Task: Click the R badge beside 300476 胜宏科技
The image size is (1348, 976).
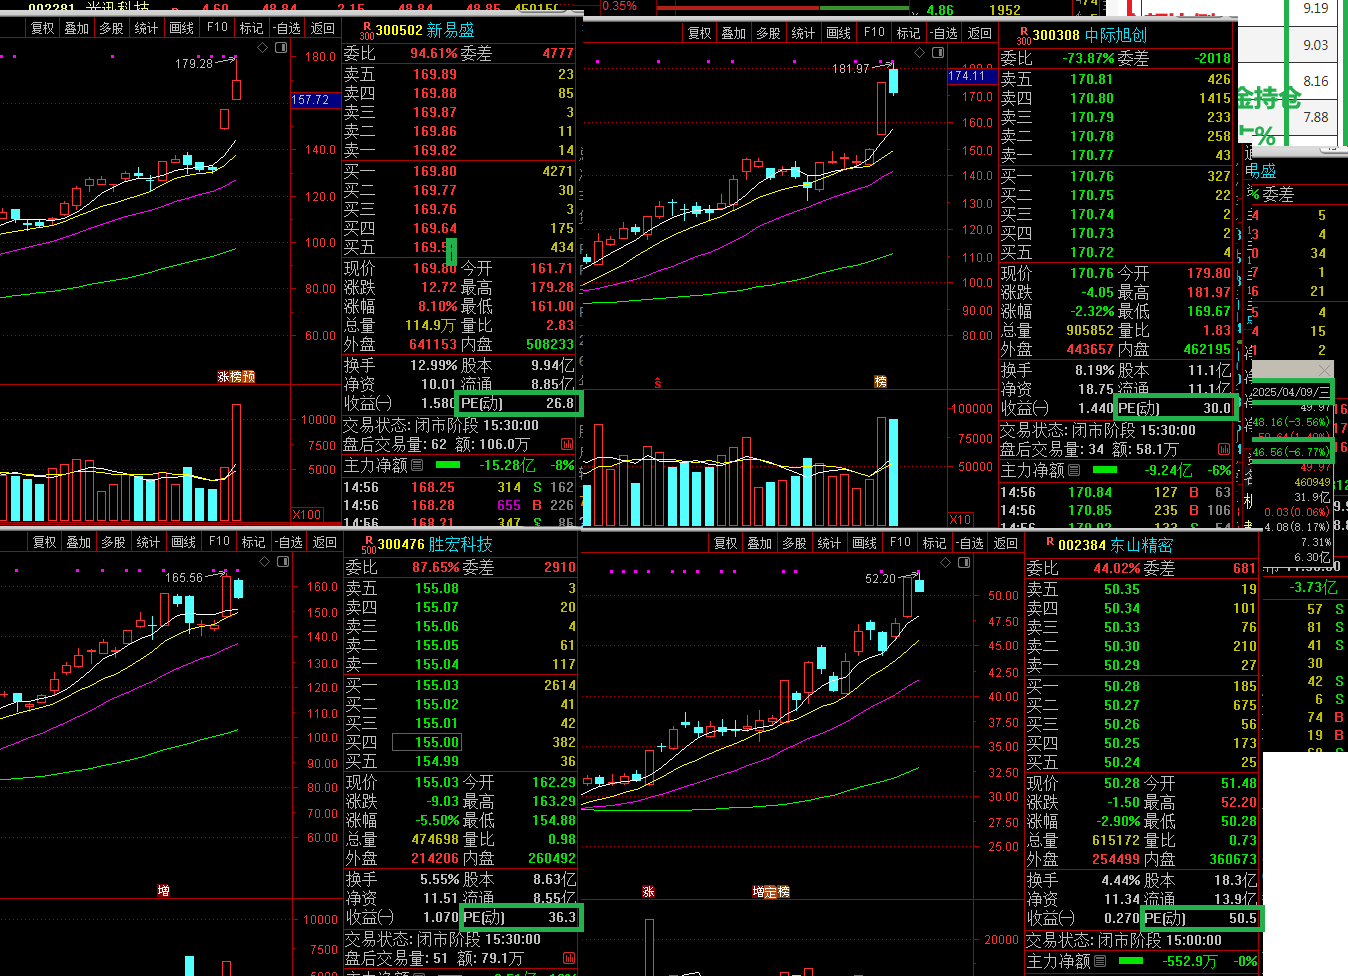Action: point(369,544)
